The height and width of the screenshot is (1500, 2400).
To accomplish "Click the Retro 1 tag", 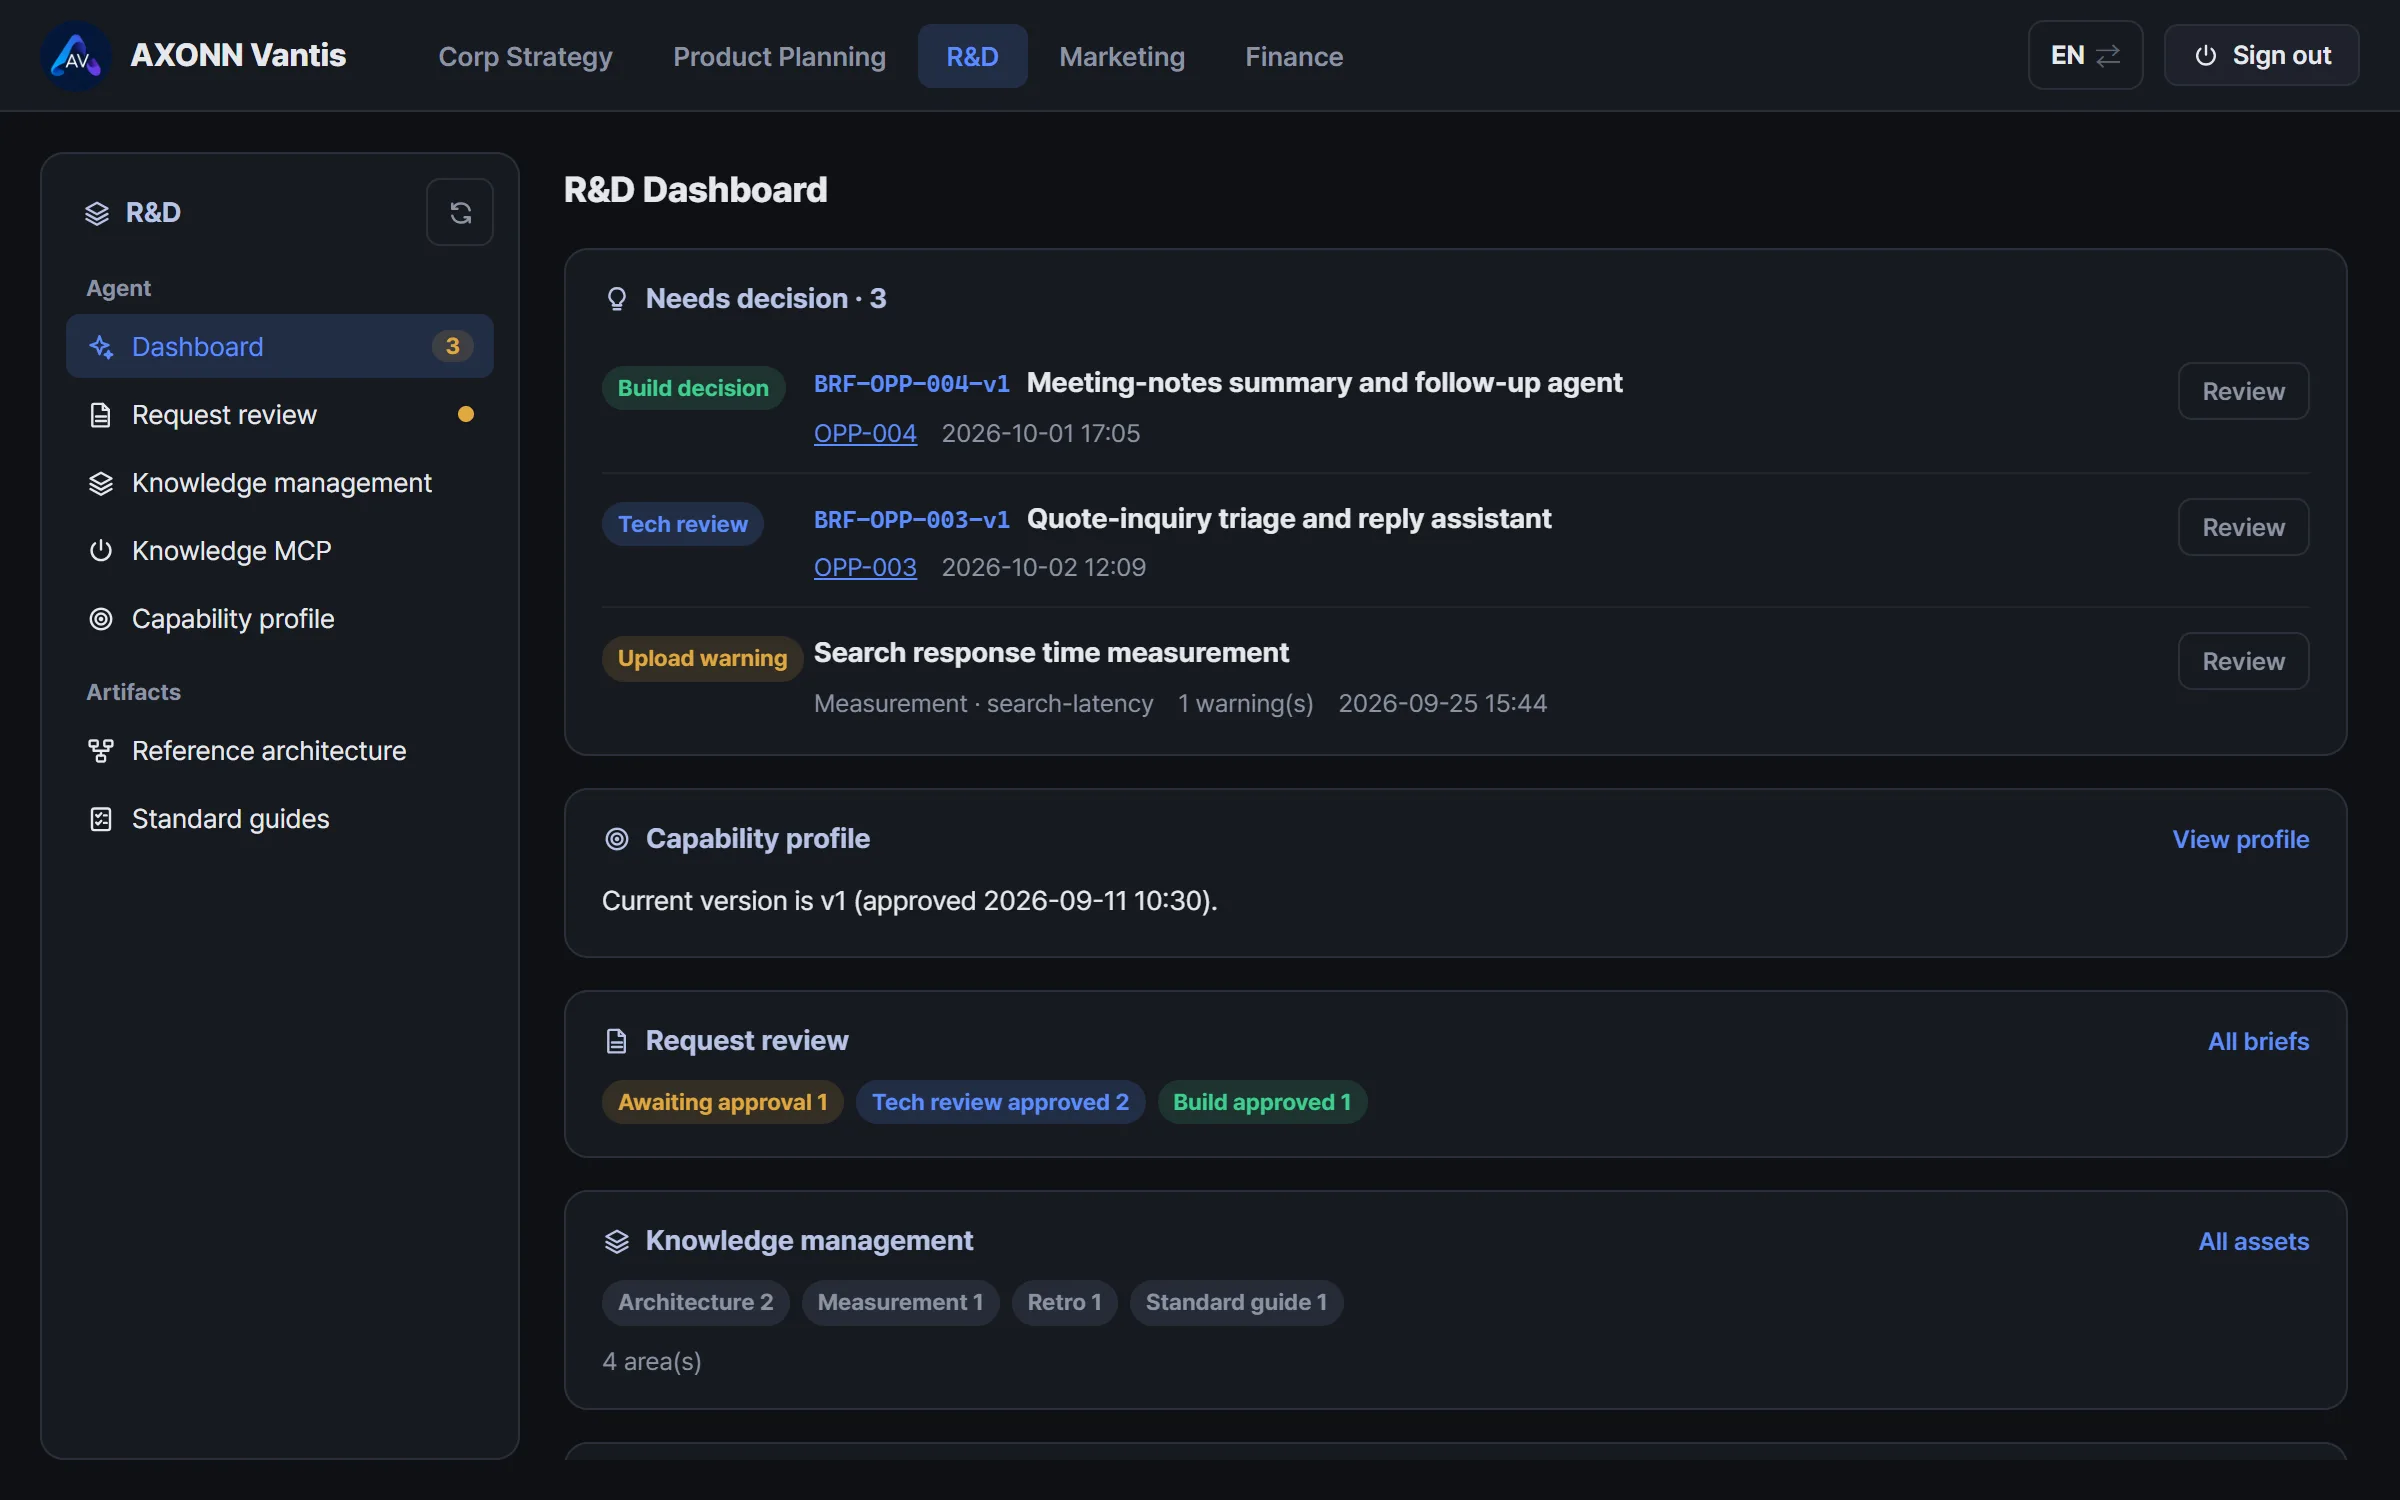I will tap(1064, 1302).
